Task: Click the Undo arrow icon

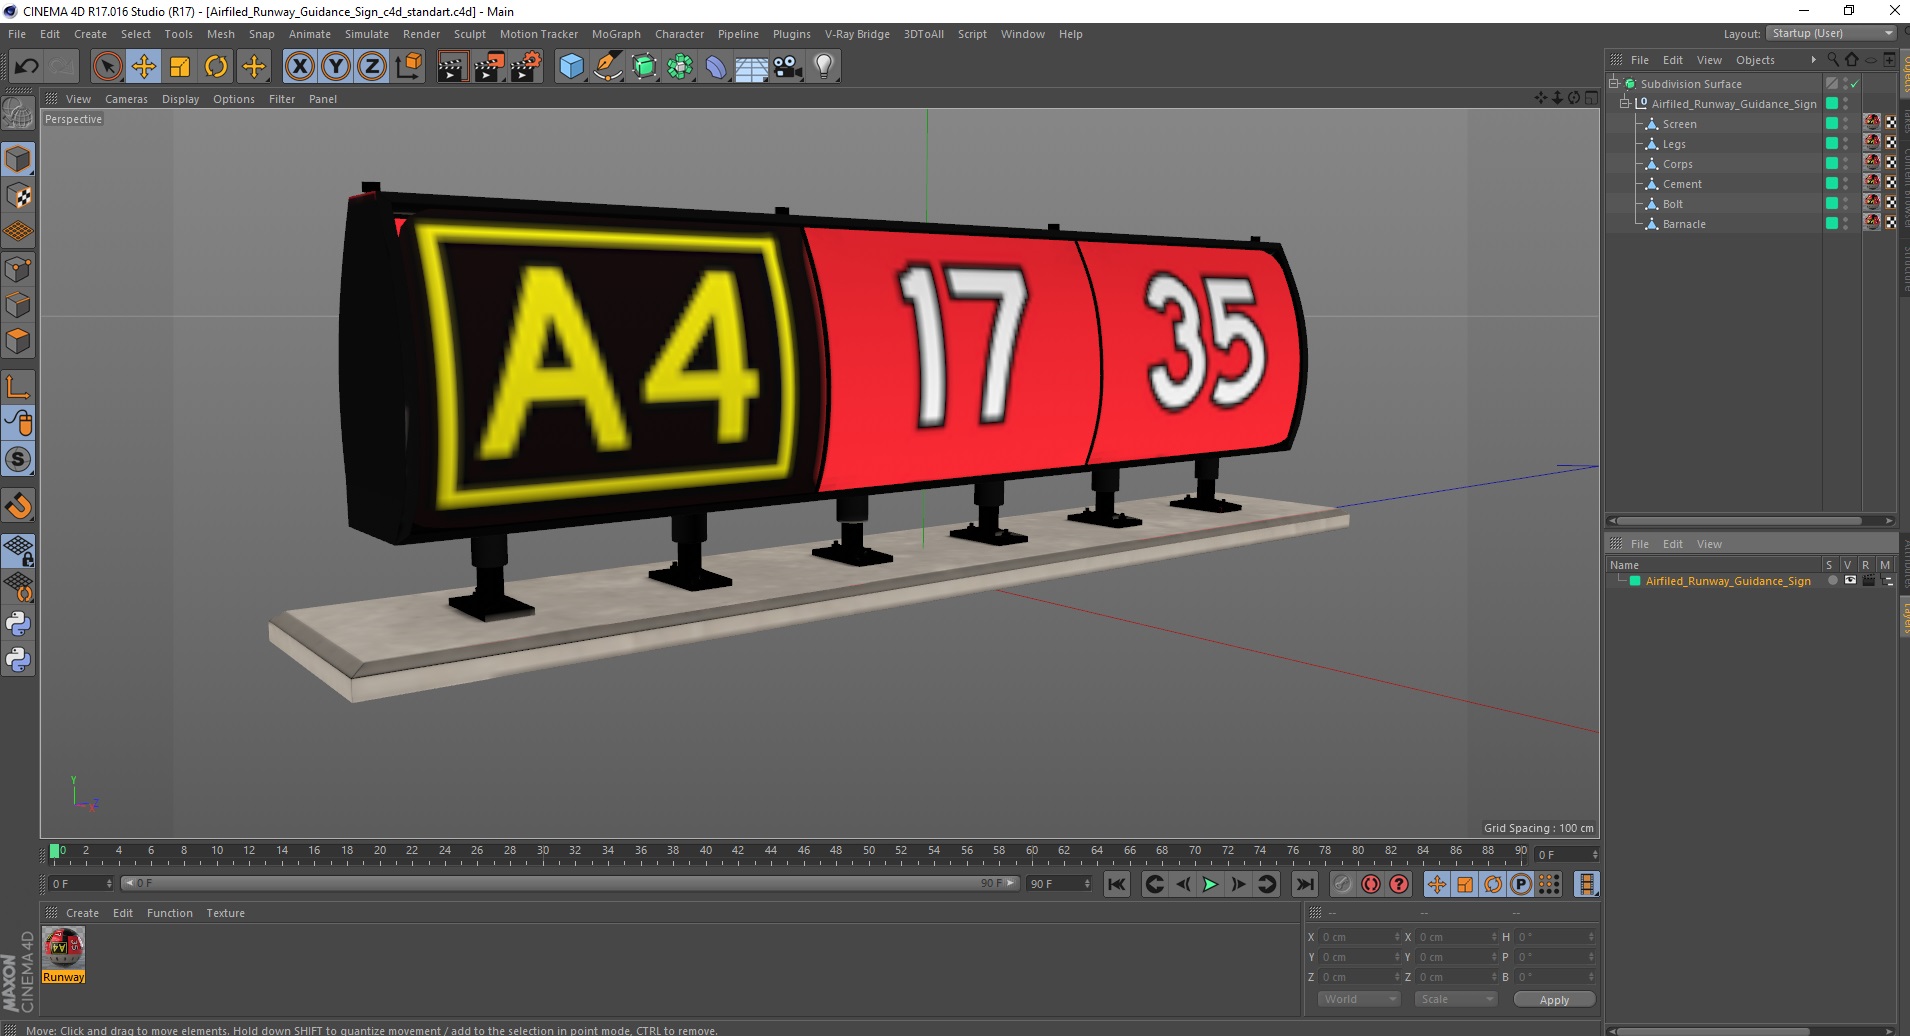Action: coord(26,67)
